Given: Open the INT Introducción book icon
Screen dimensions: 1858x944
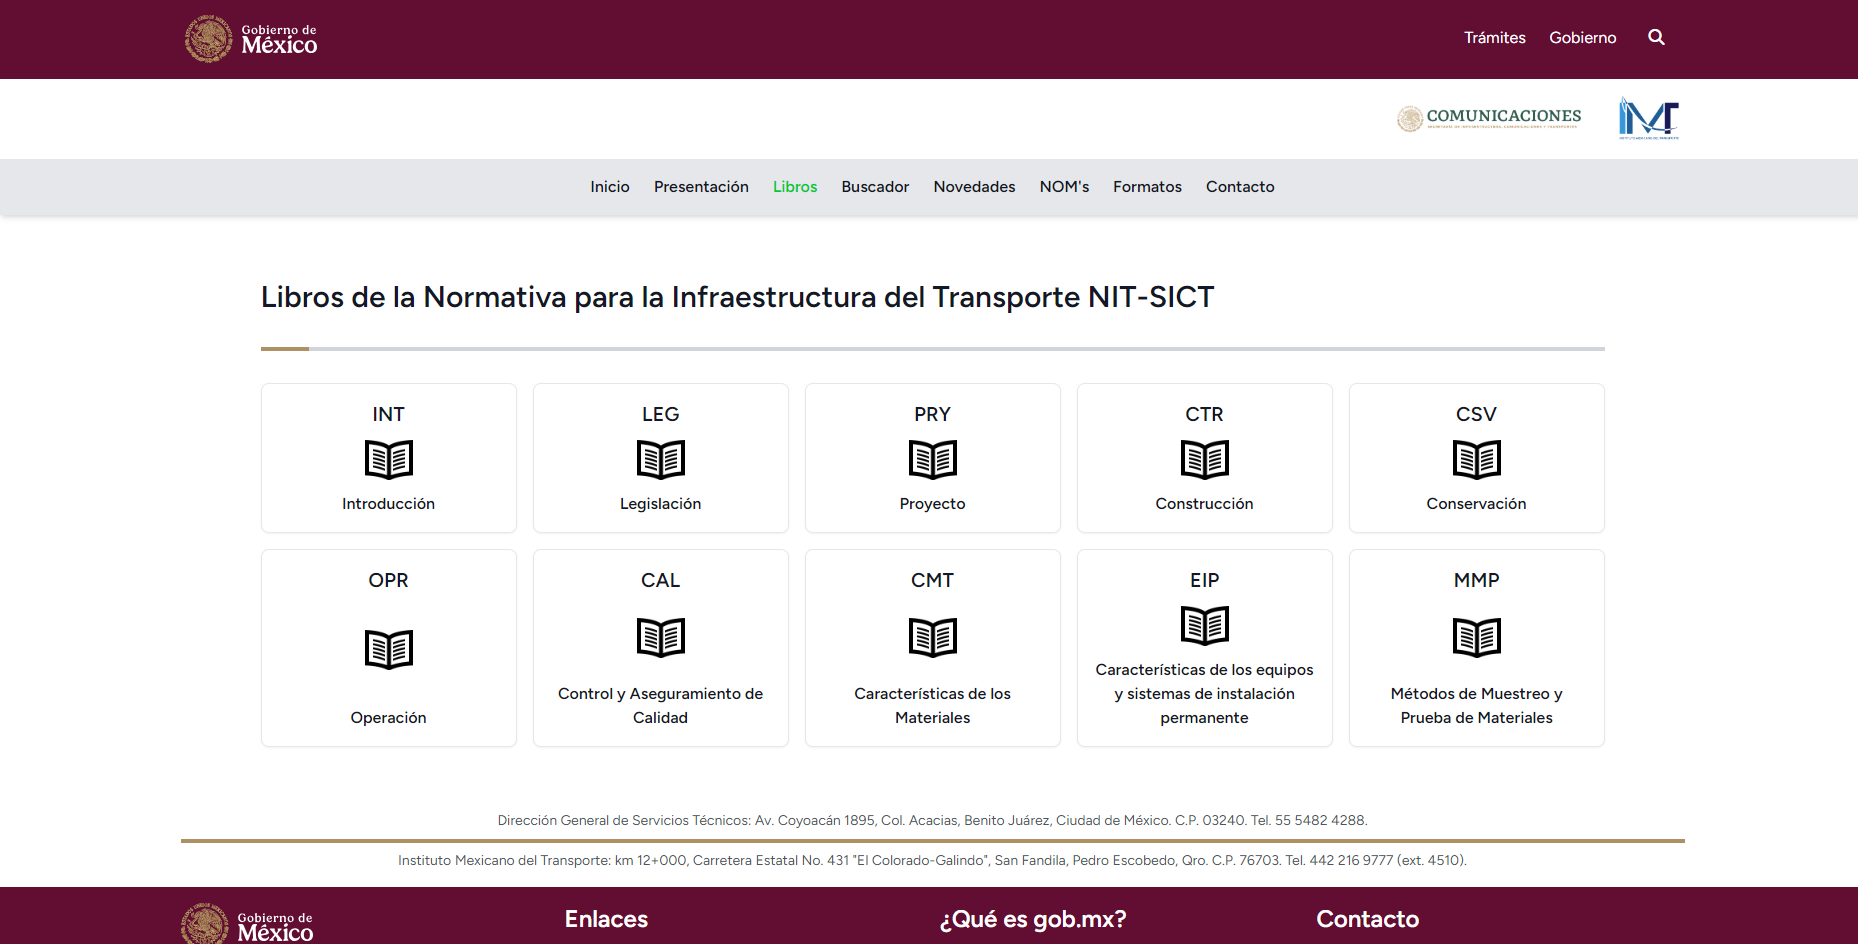Looking at the screenshot, I should pos(388,460).
